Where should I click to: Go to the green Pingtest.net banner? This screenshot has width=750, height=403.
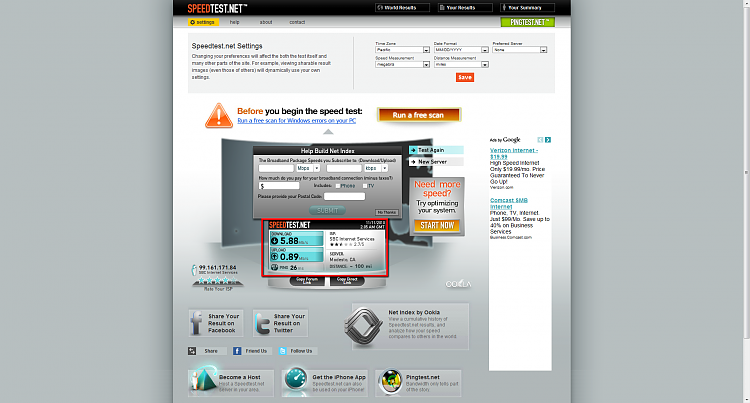pyautogui.click(x=528, y=22)
